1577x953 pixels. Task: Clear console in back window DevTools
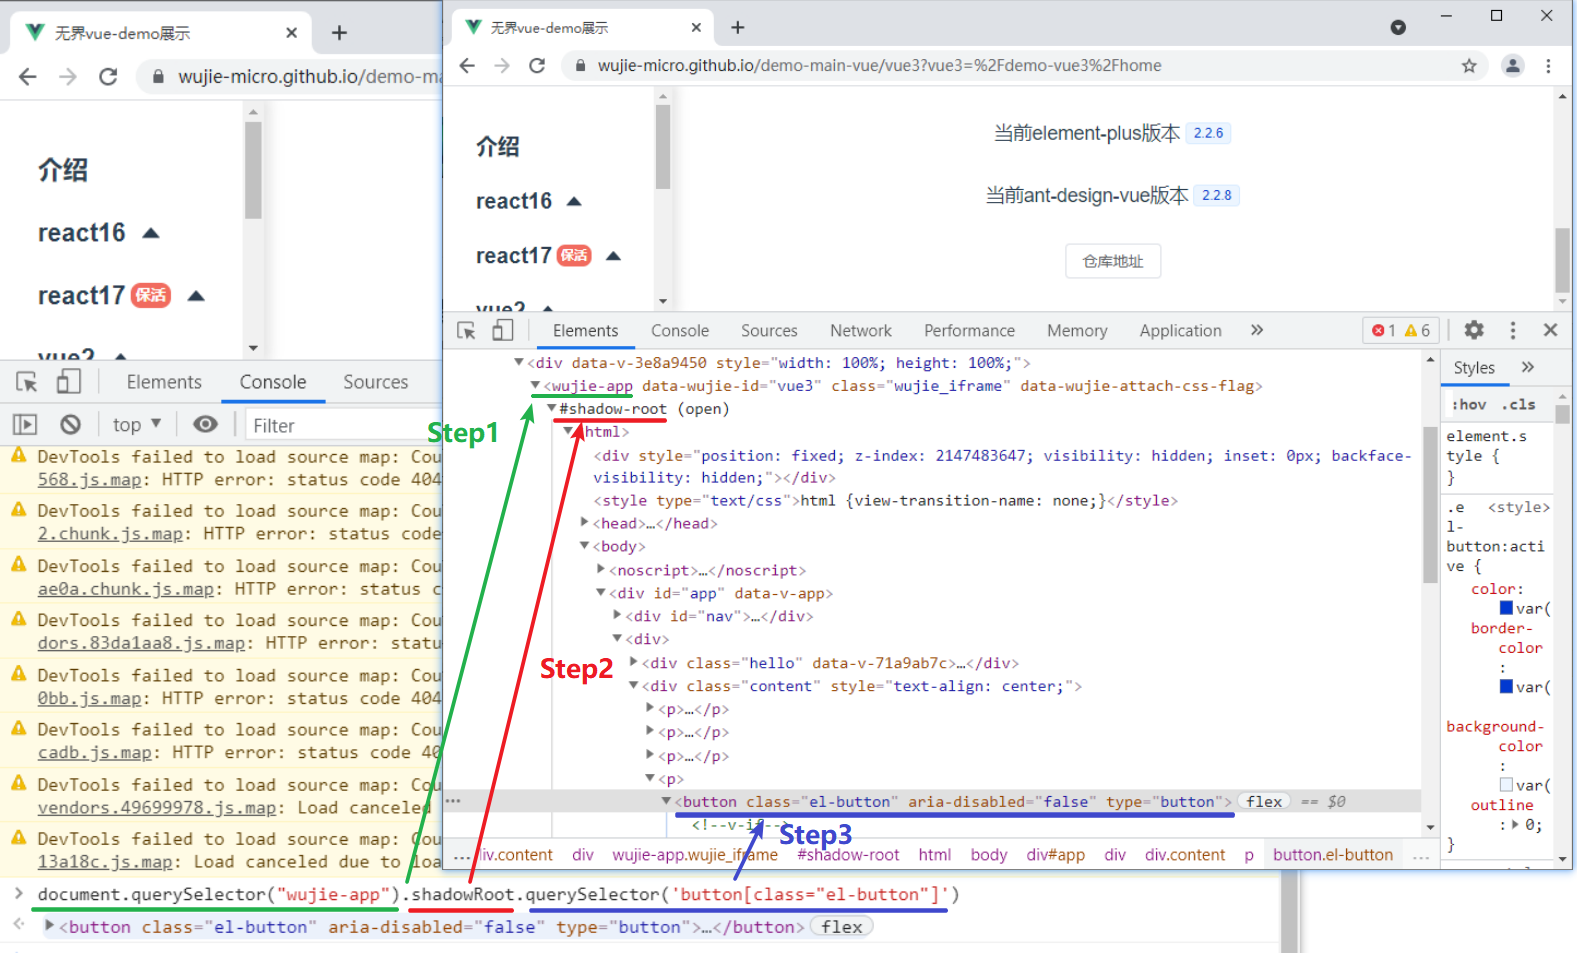[x=70, y=424]
